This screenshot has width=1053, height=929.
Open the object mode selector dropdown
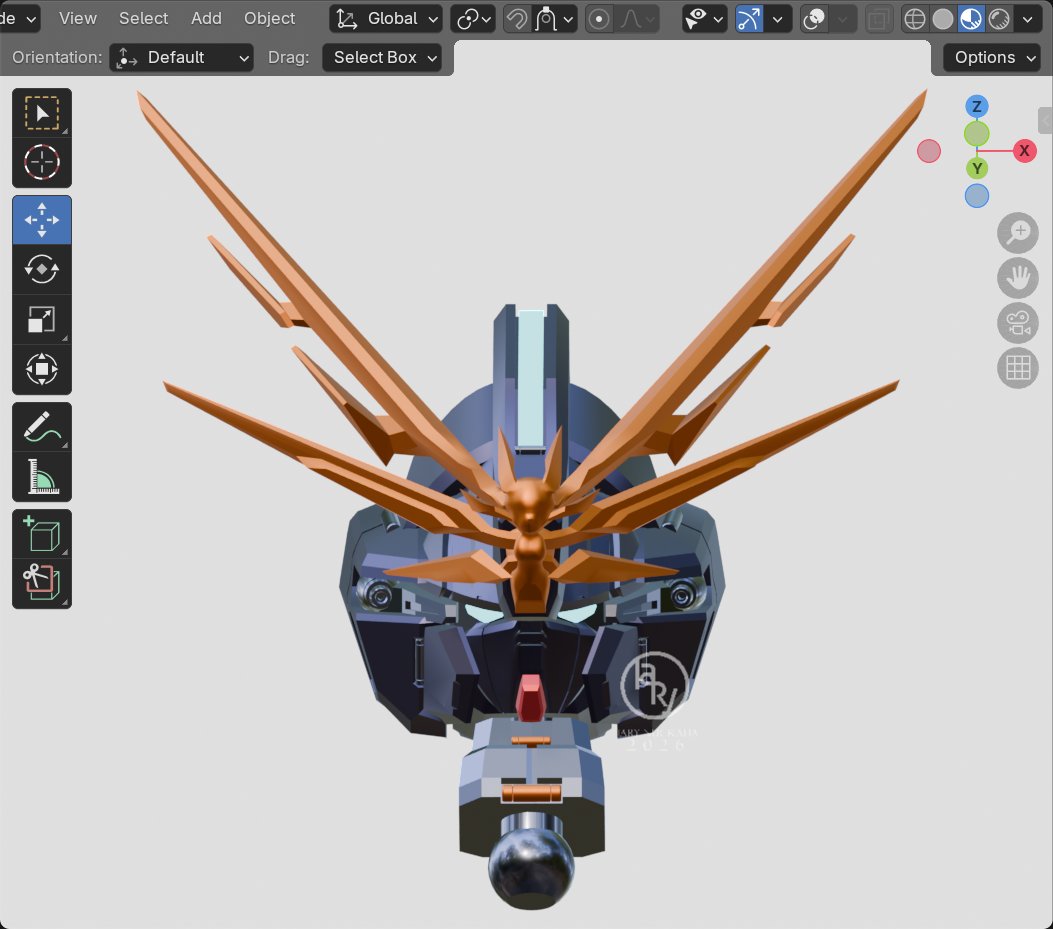pos(19,19)
